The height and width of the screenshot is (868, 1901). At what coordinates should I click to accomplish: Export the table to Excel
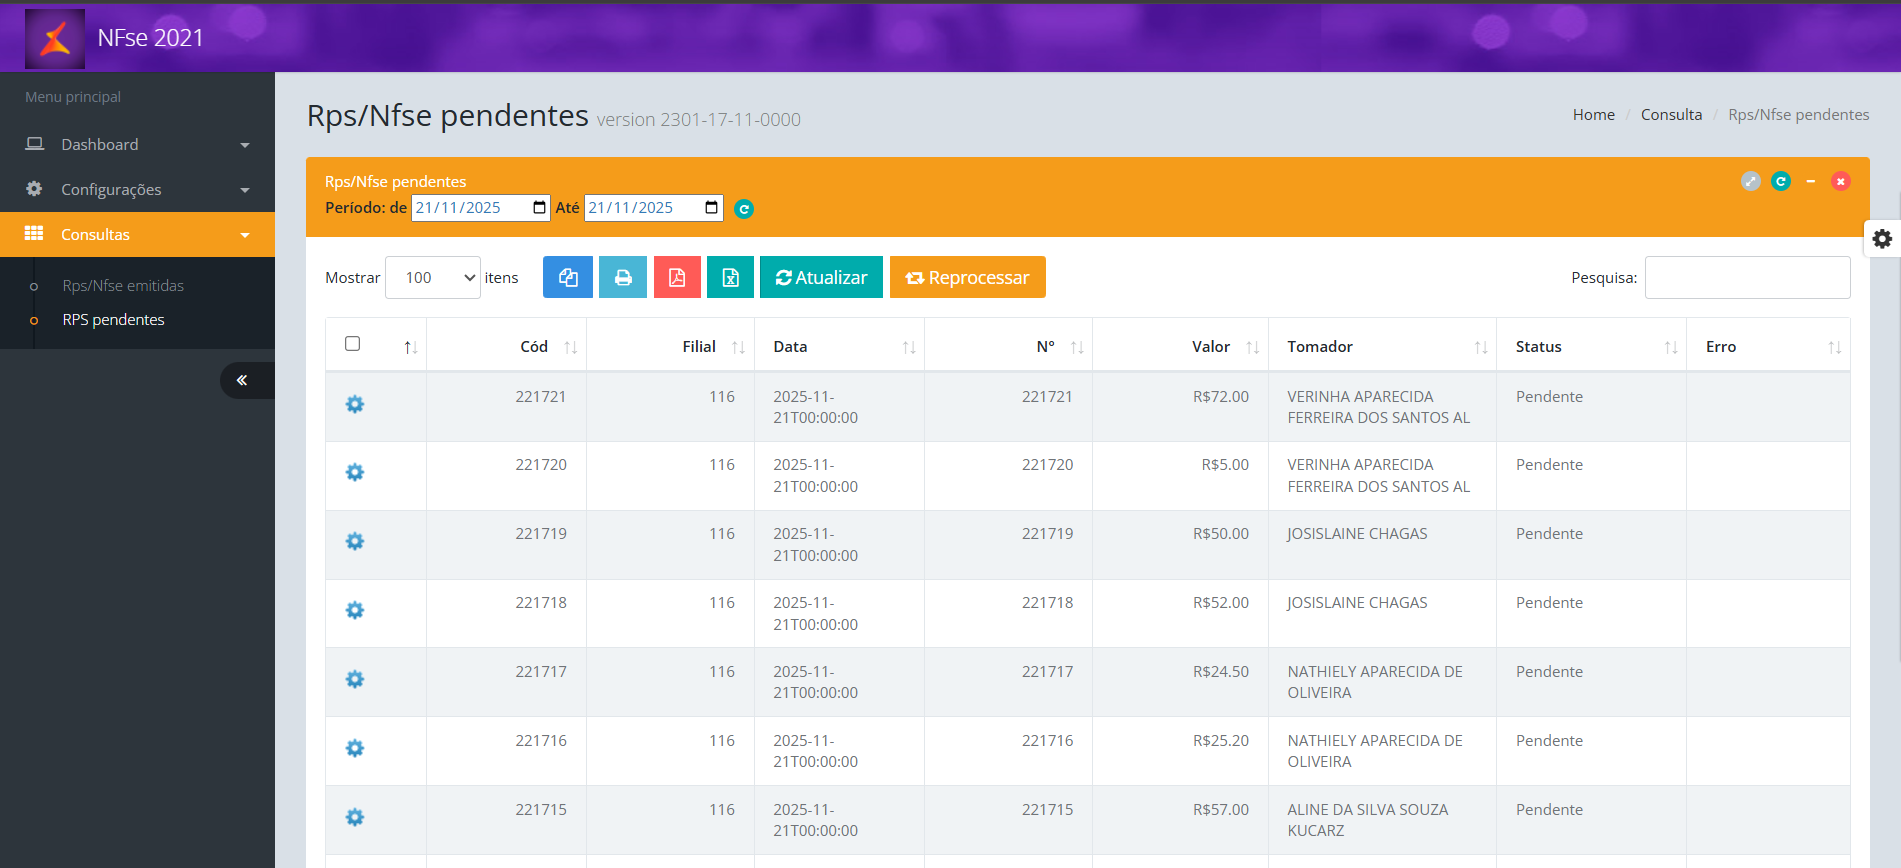(x=731, y=277)
